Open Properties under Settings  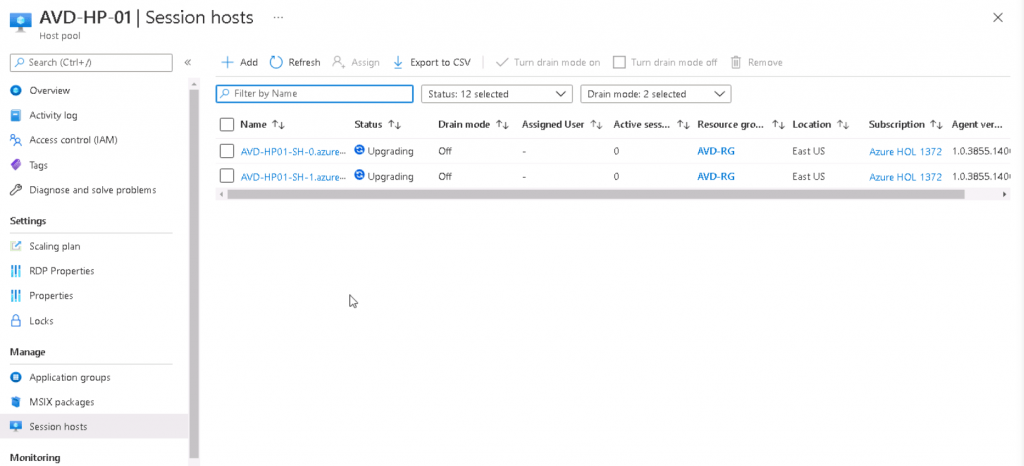tap(51, 296)
